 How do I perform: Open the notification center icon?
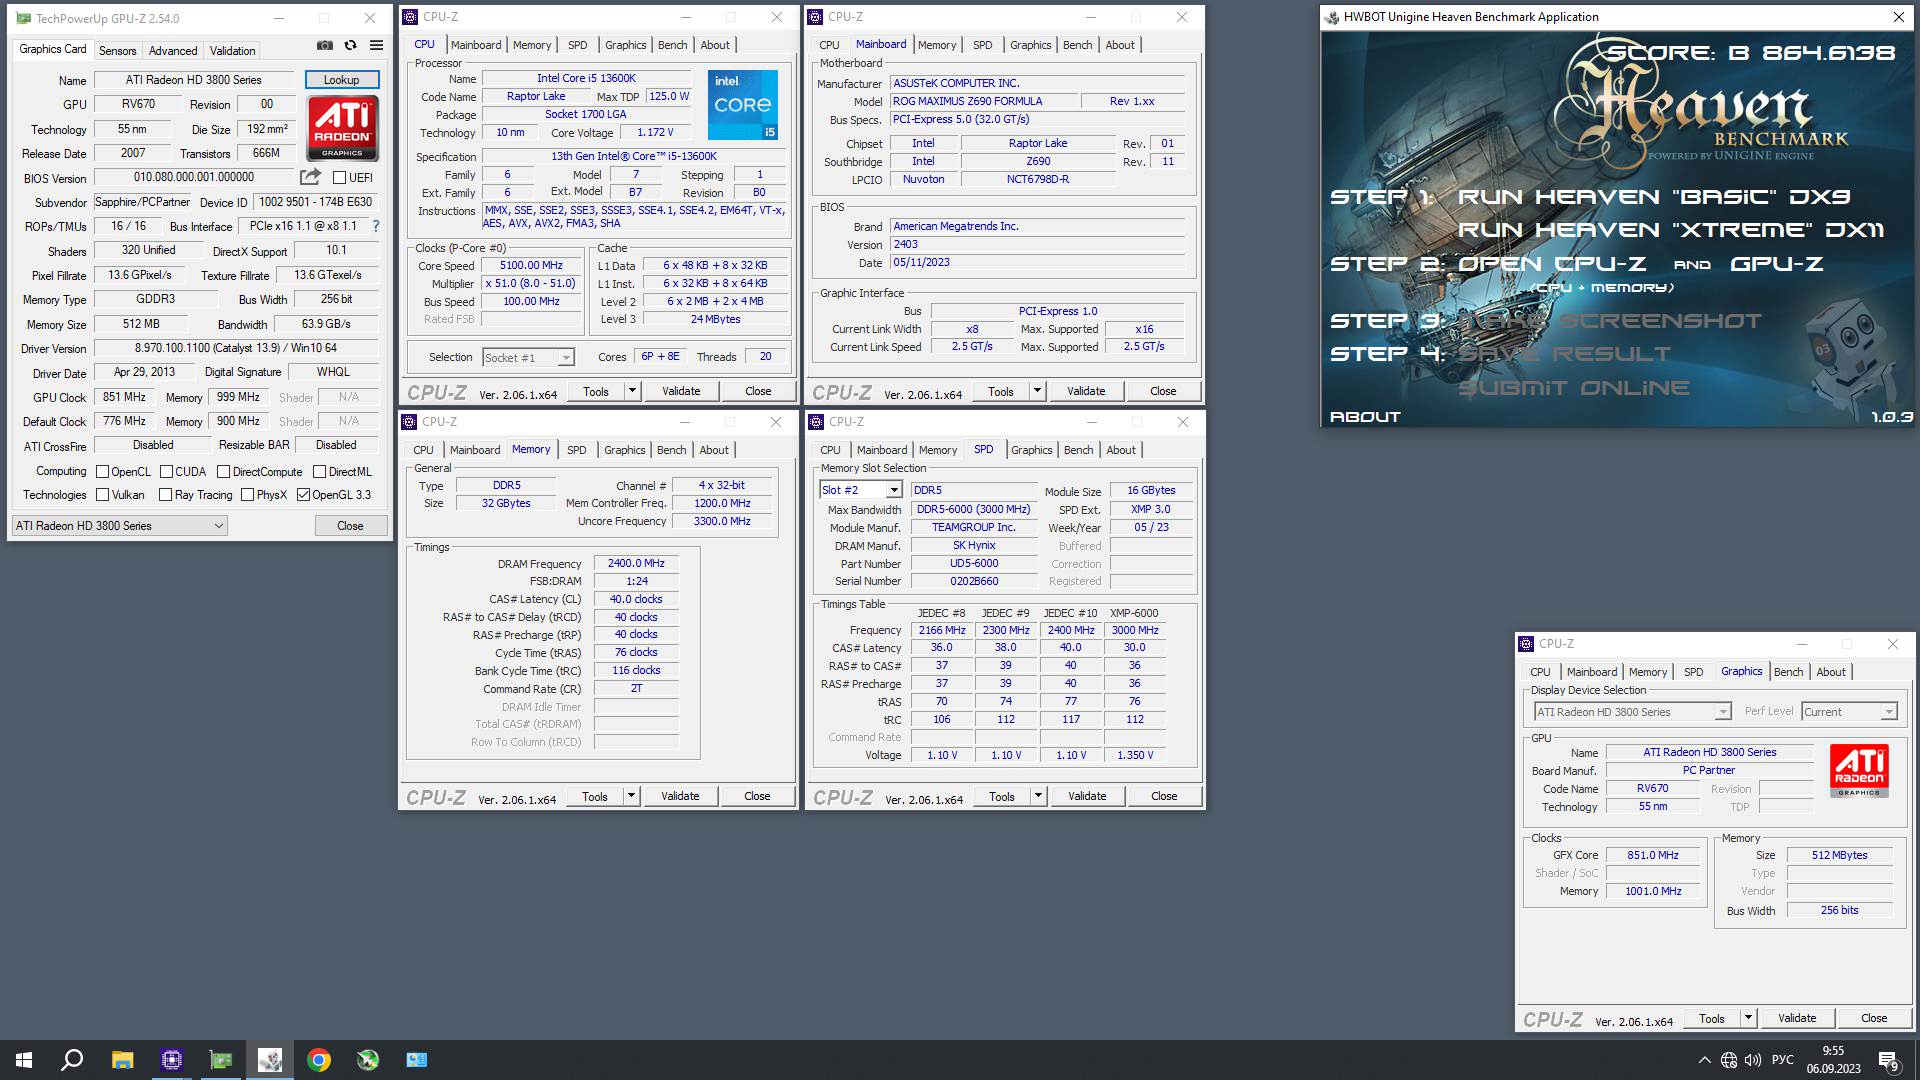[1888, 1060]
